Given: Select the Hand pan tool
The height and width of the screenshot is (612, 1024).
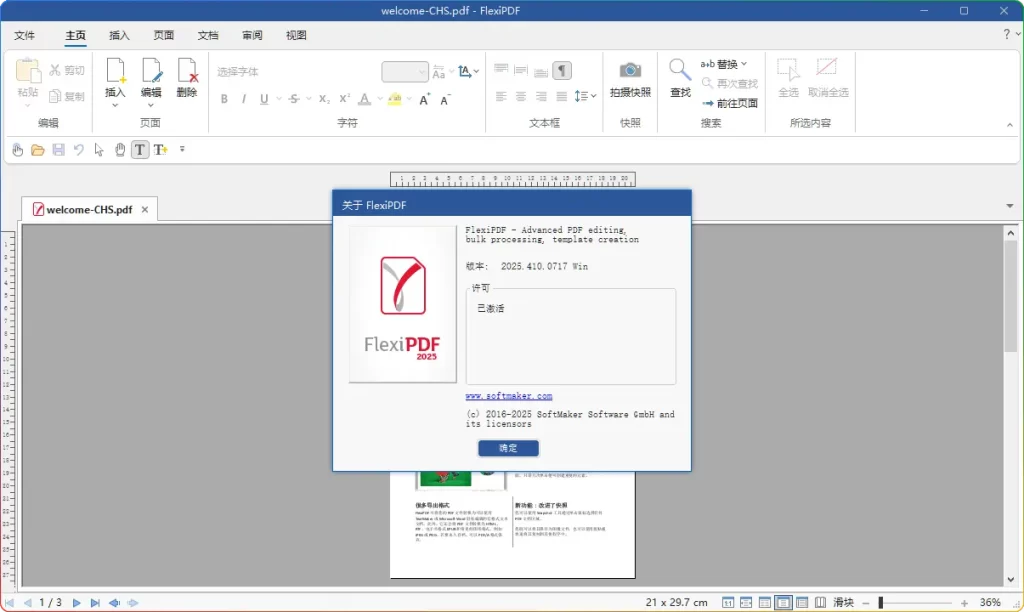Looking at the screenshot, I should click(x=120, y=150).
